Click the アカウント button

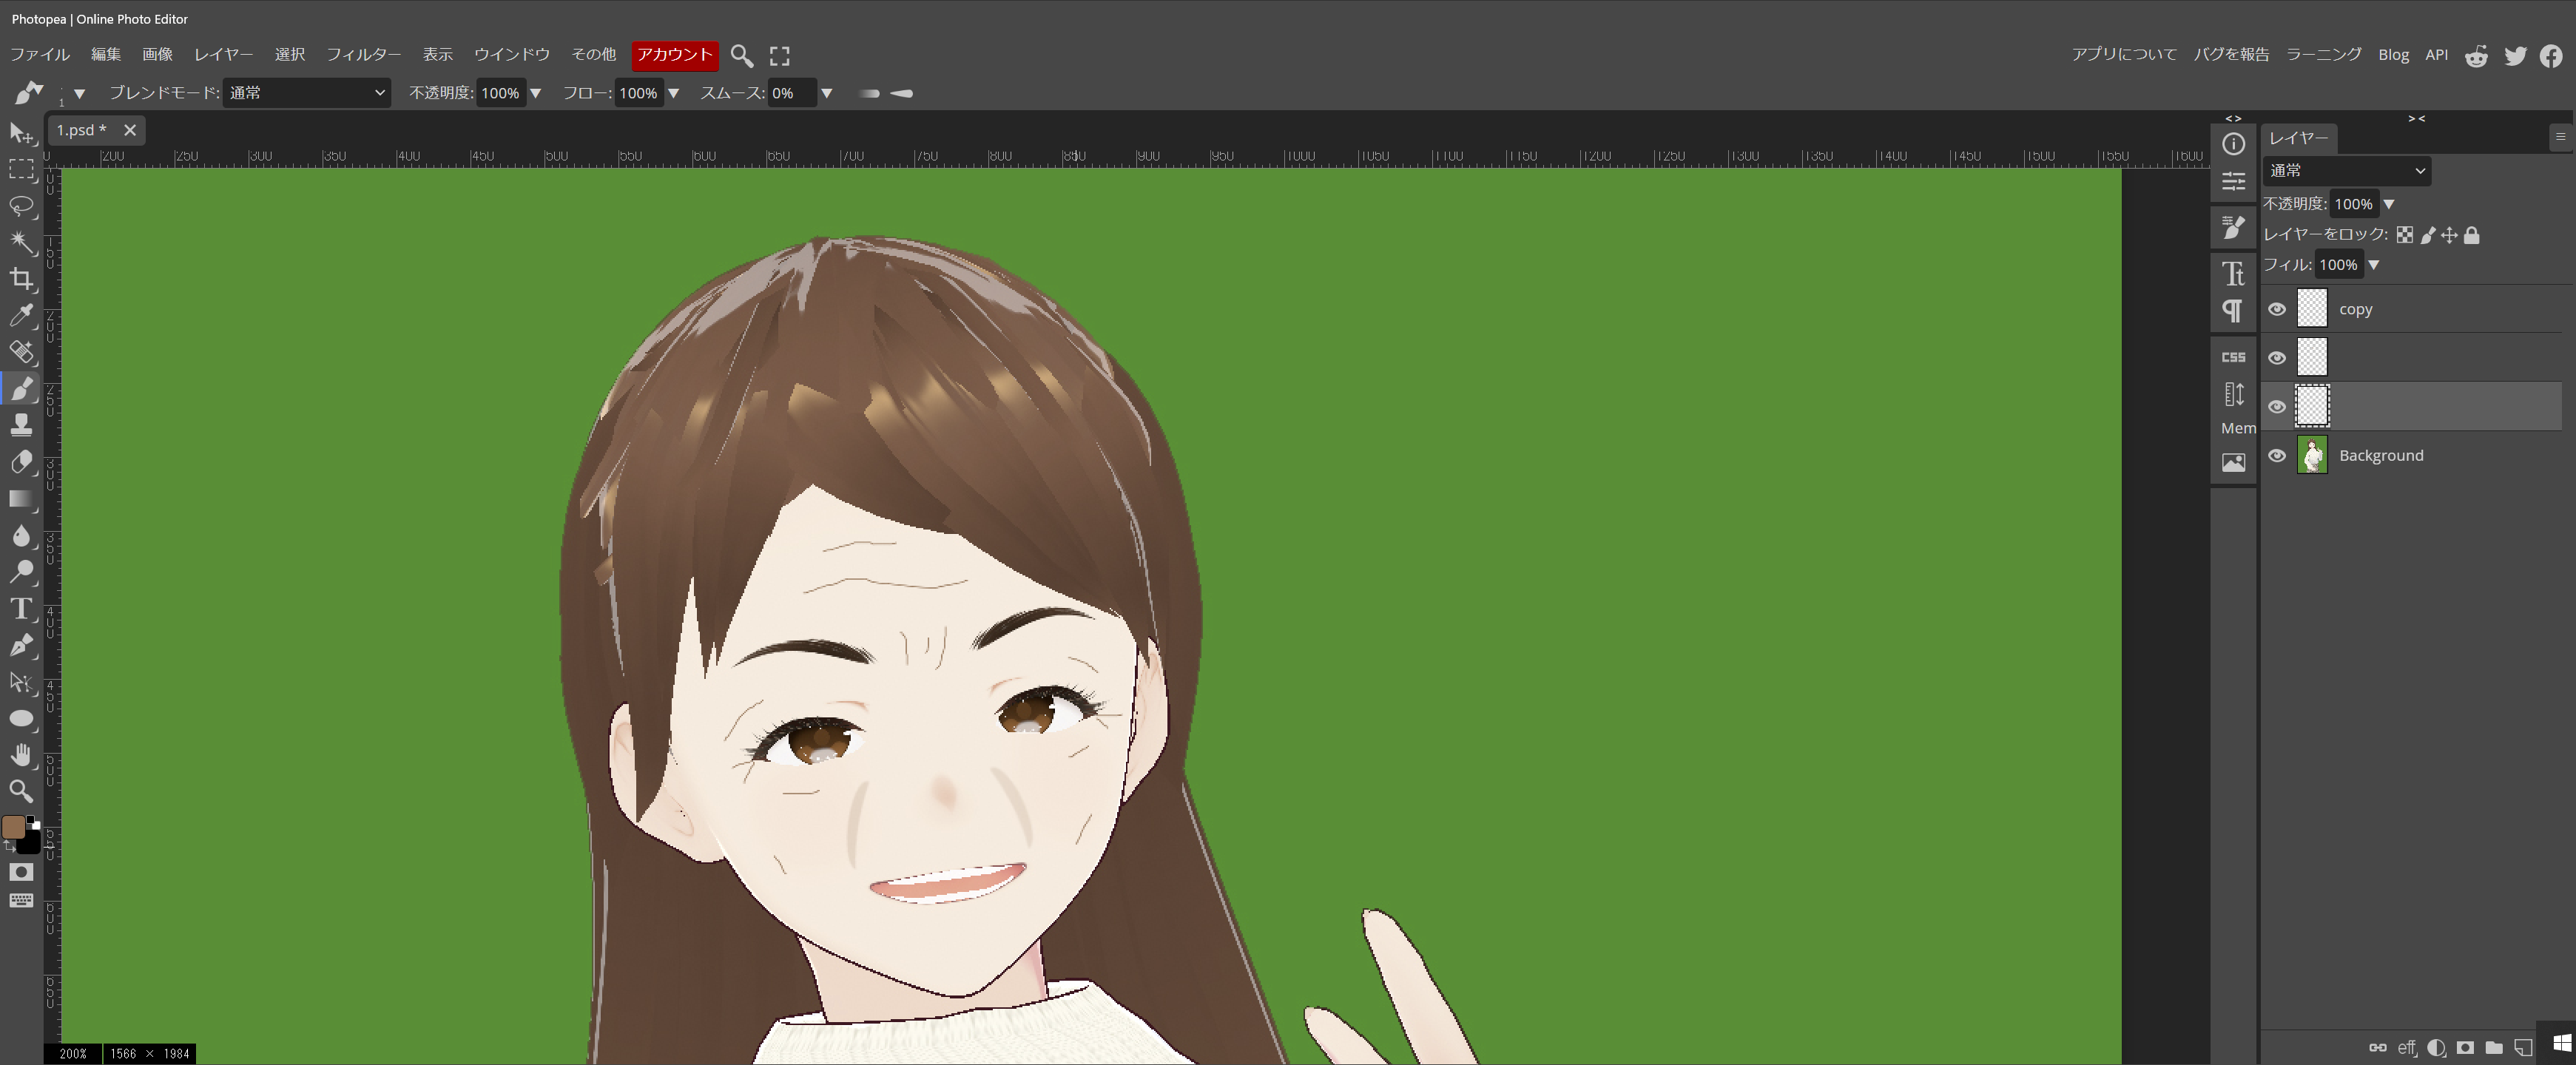[x=675, y=54]
